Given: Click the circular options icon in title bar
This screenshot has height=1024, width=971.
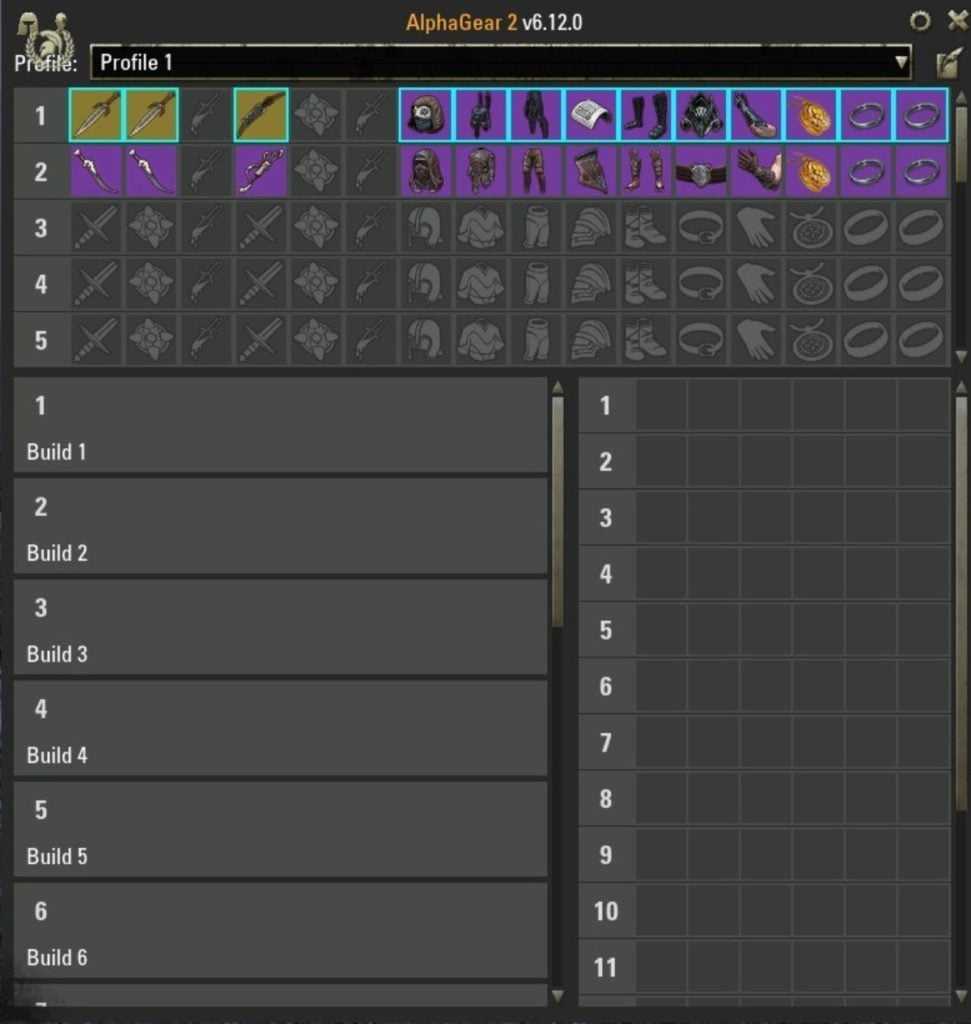Looking at the screenshot, I should coord(919,21).
